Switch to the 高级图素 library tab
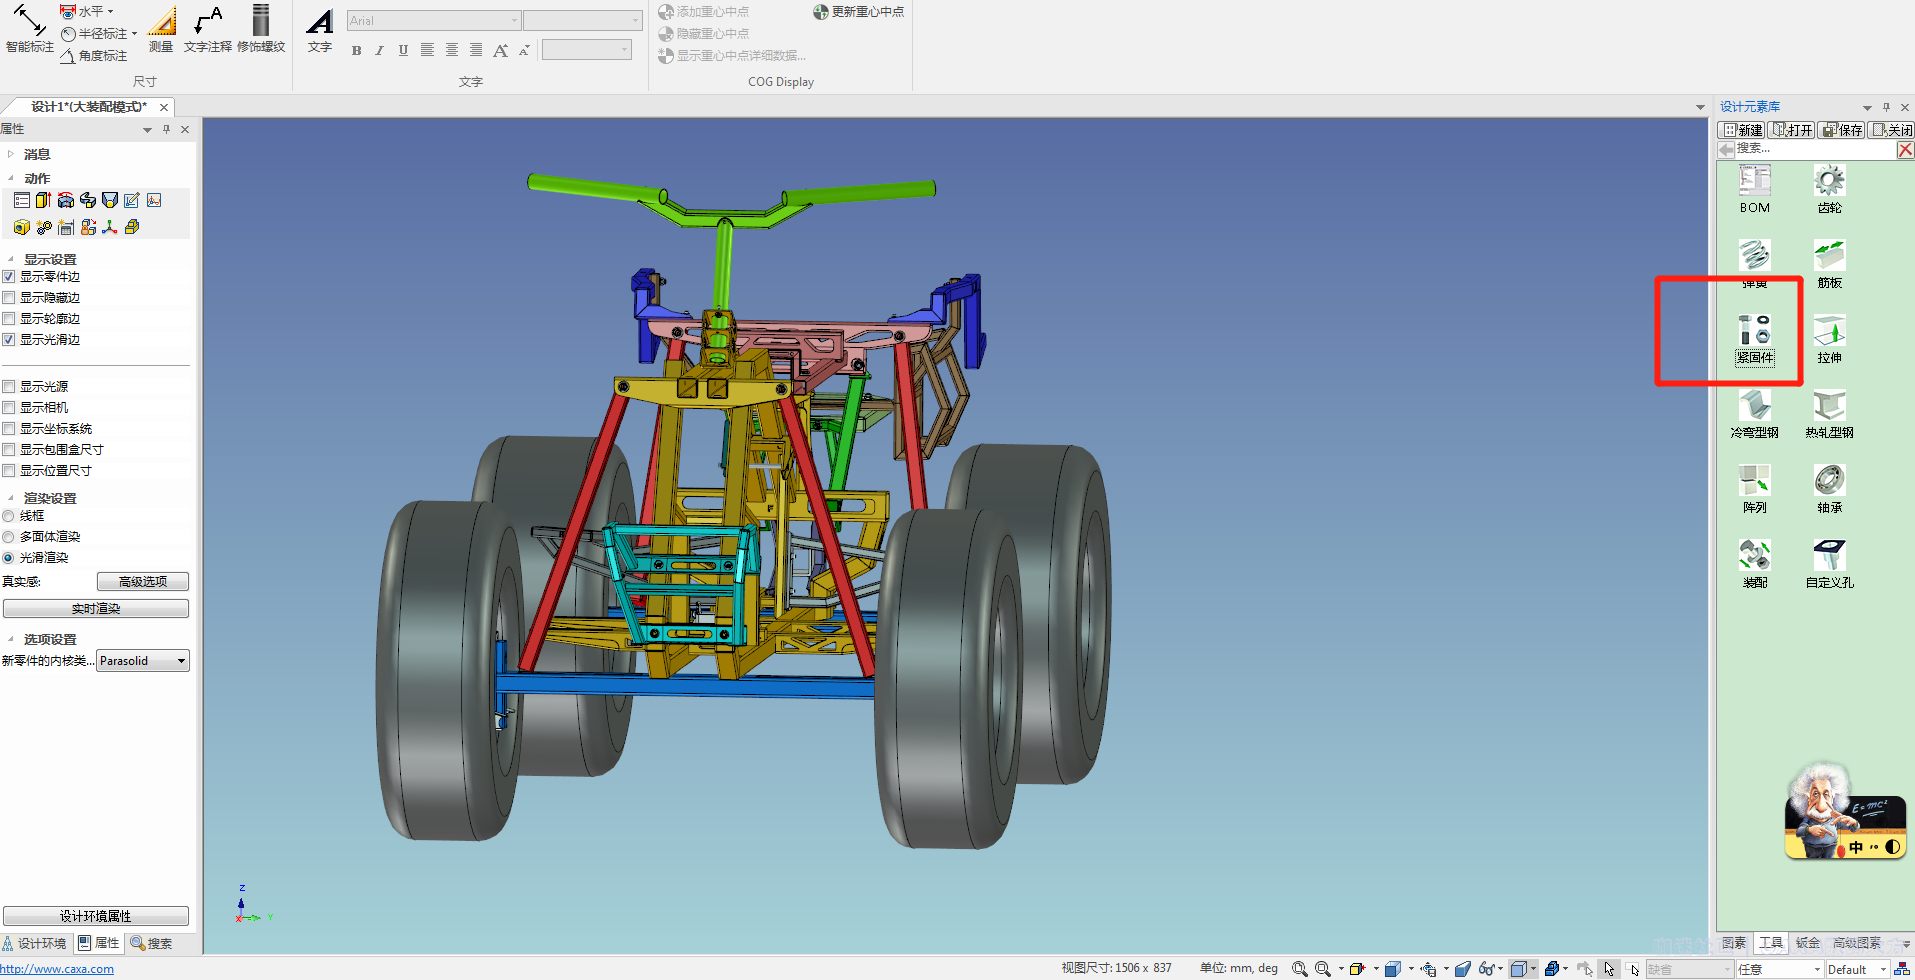The image size is (1915, 980). pyautogui.click(x=1857, y=943)
